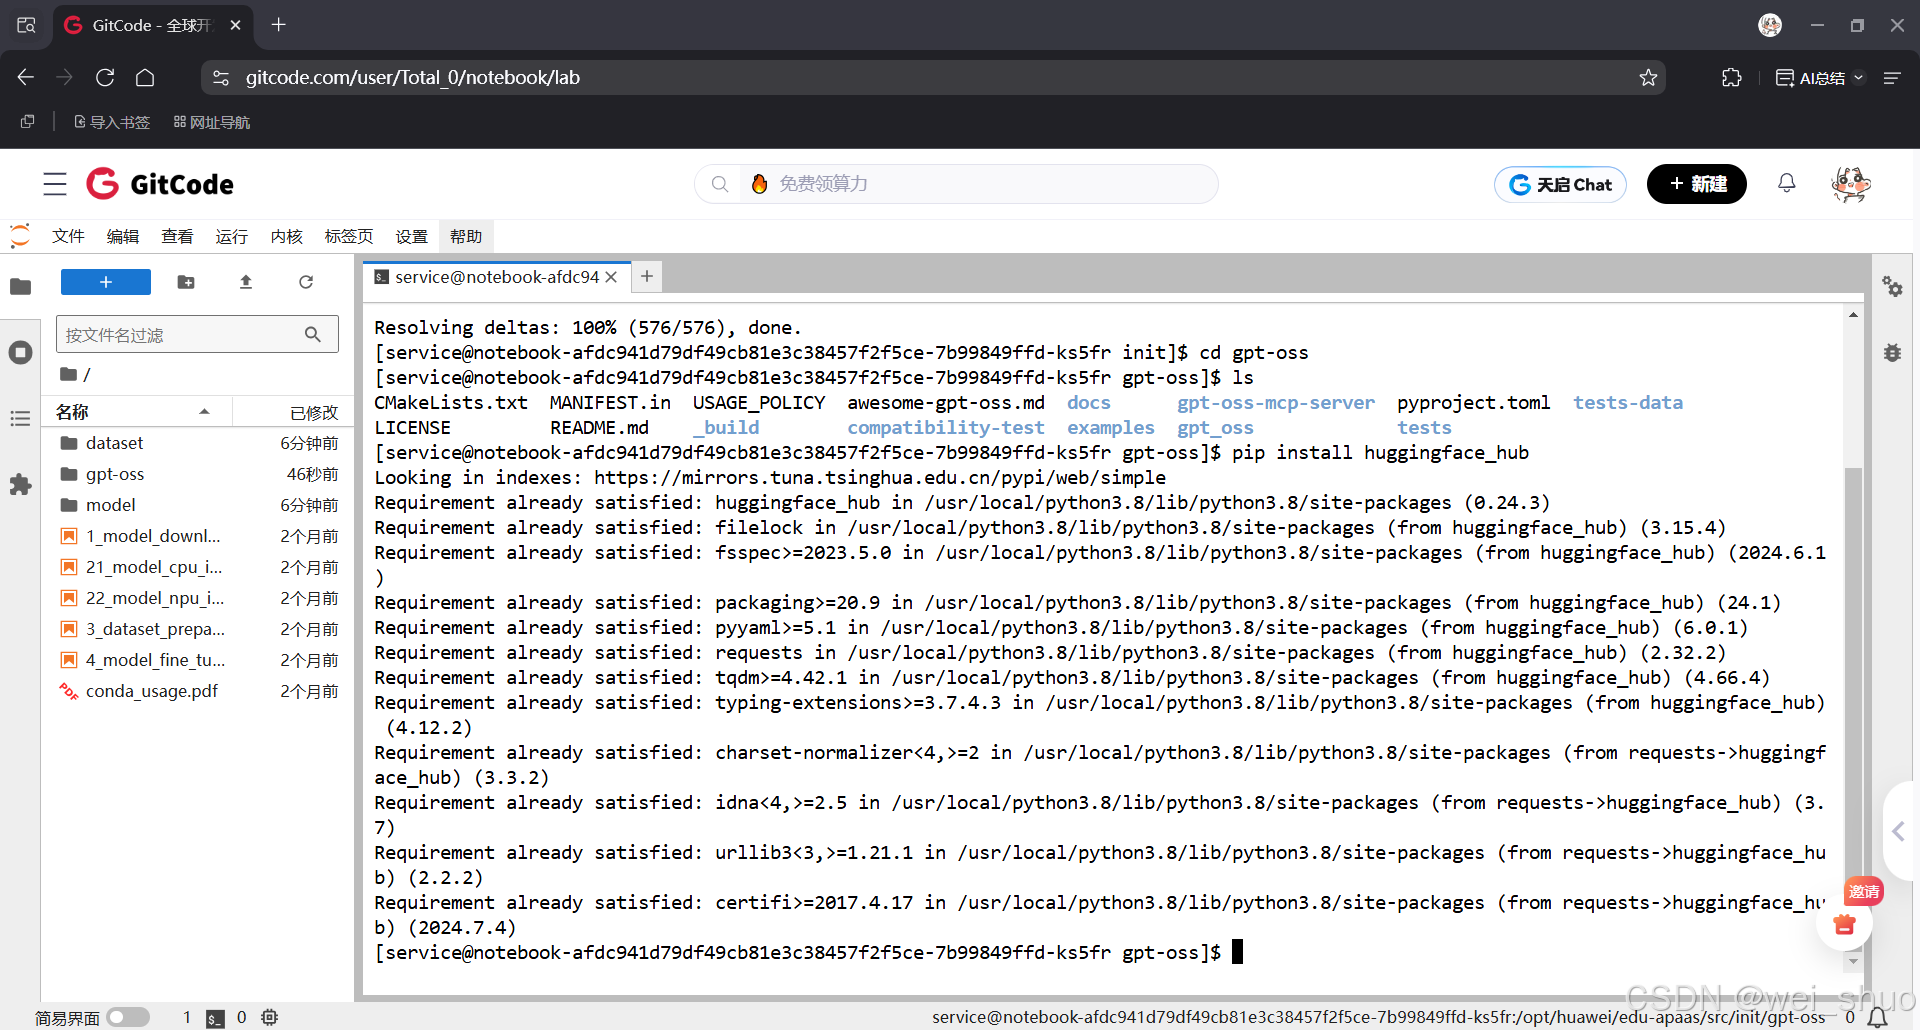The width and height of the screenshot is (1920, 1030).
Task: Open the property inspector gears icon
Action: coord(1892,287)
